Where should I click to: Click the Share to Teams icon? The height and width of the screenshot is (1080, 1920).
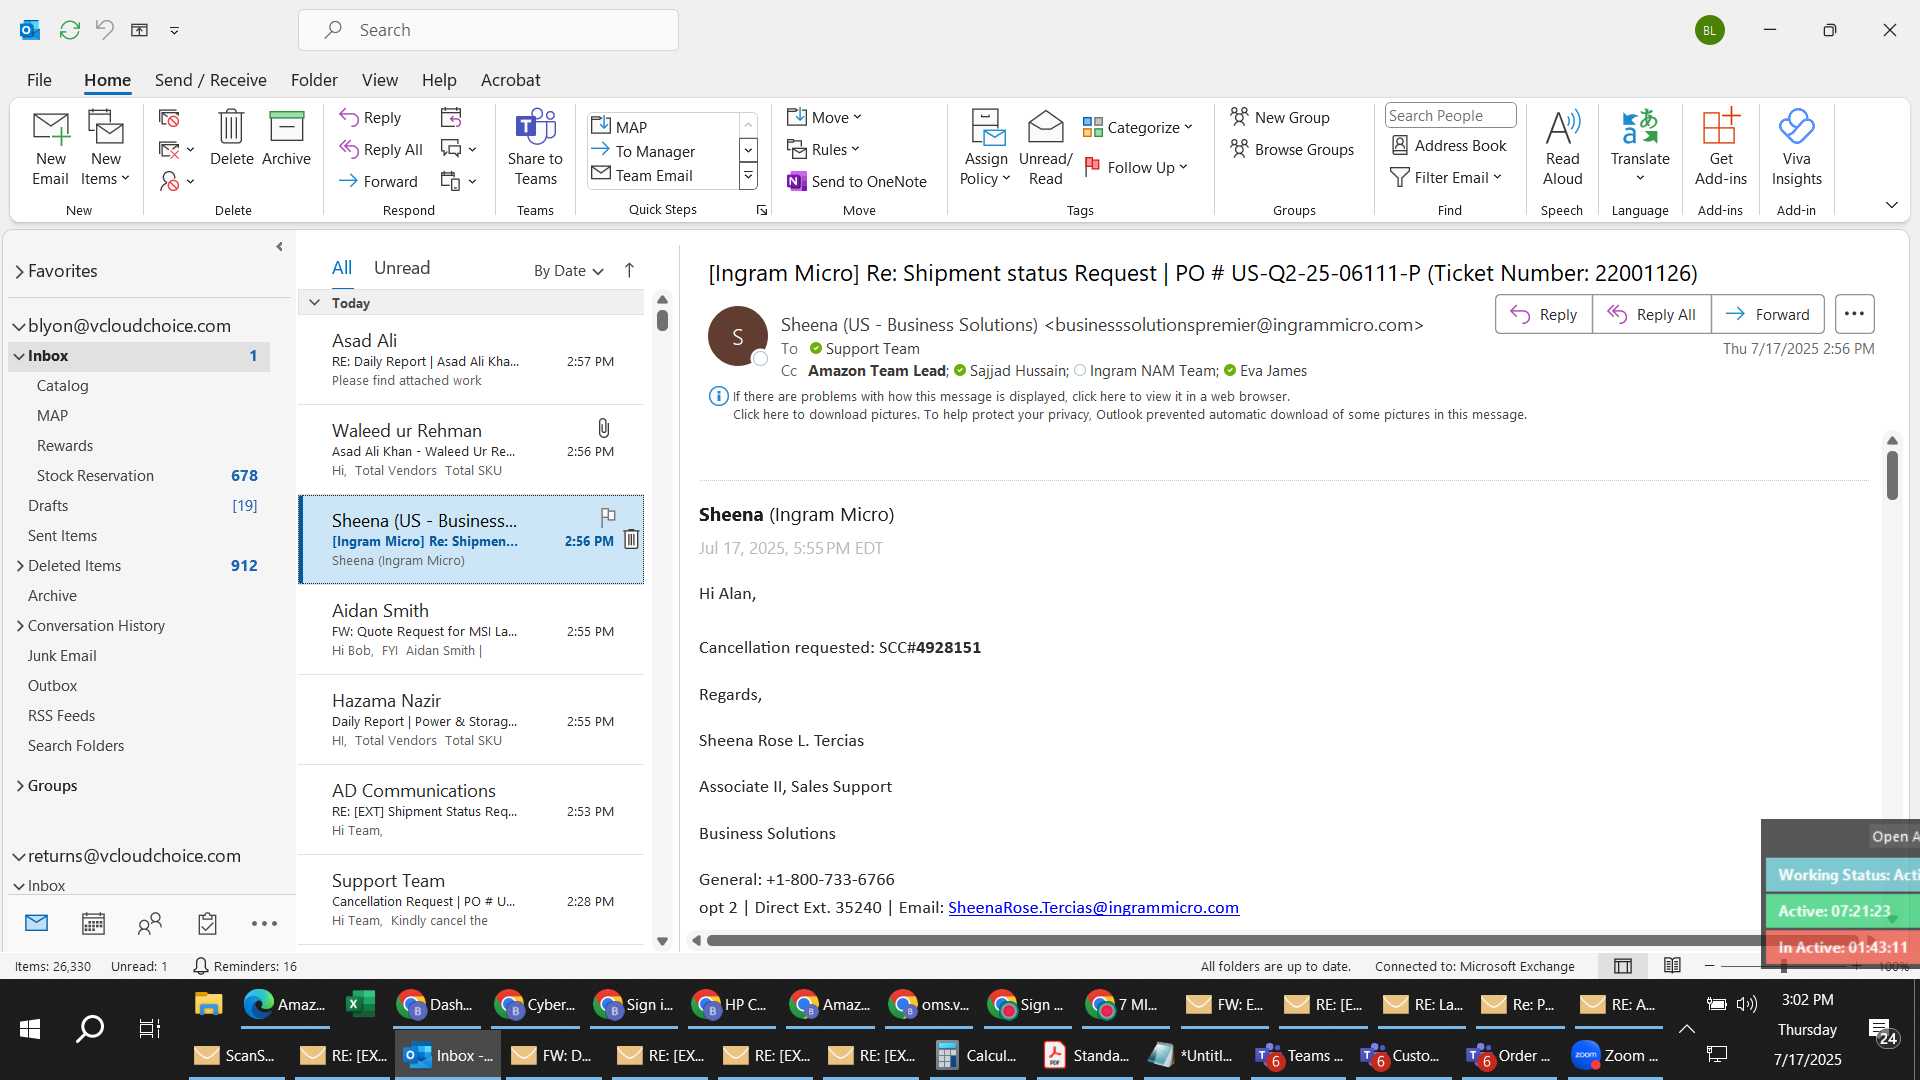(x=535, y=127)
